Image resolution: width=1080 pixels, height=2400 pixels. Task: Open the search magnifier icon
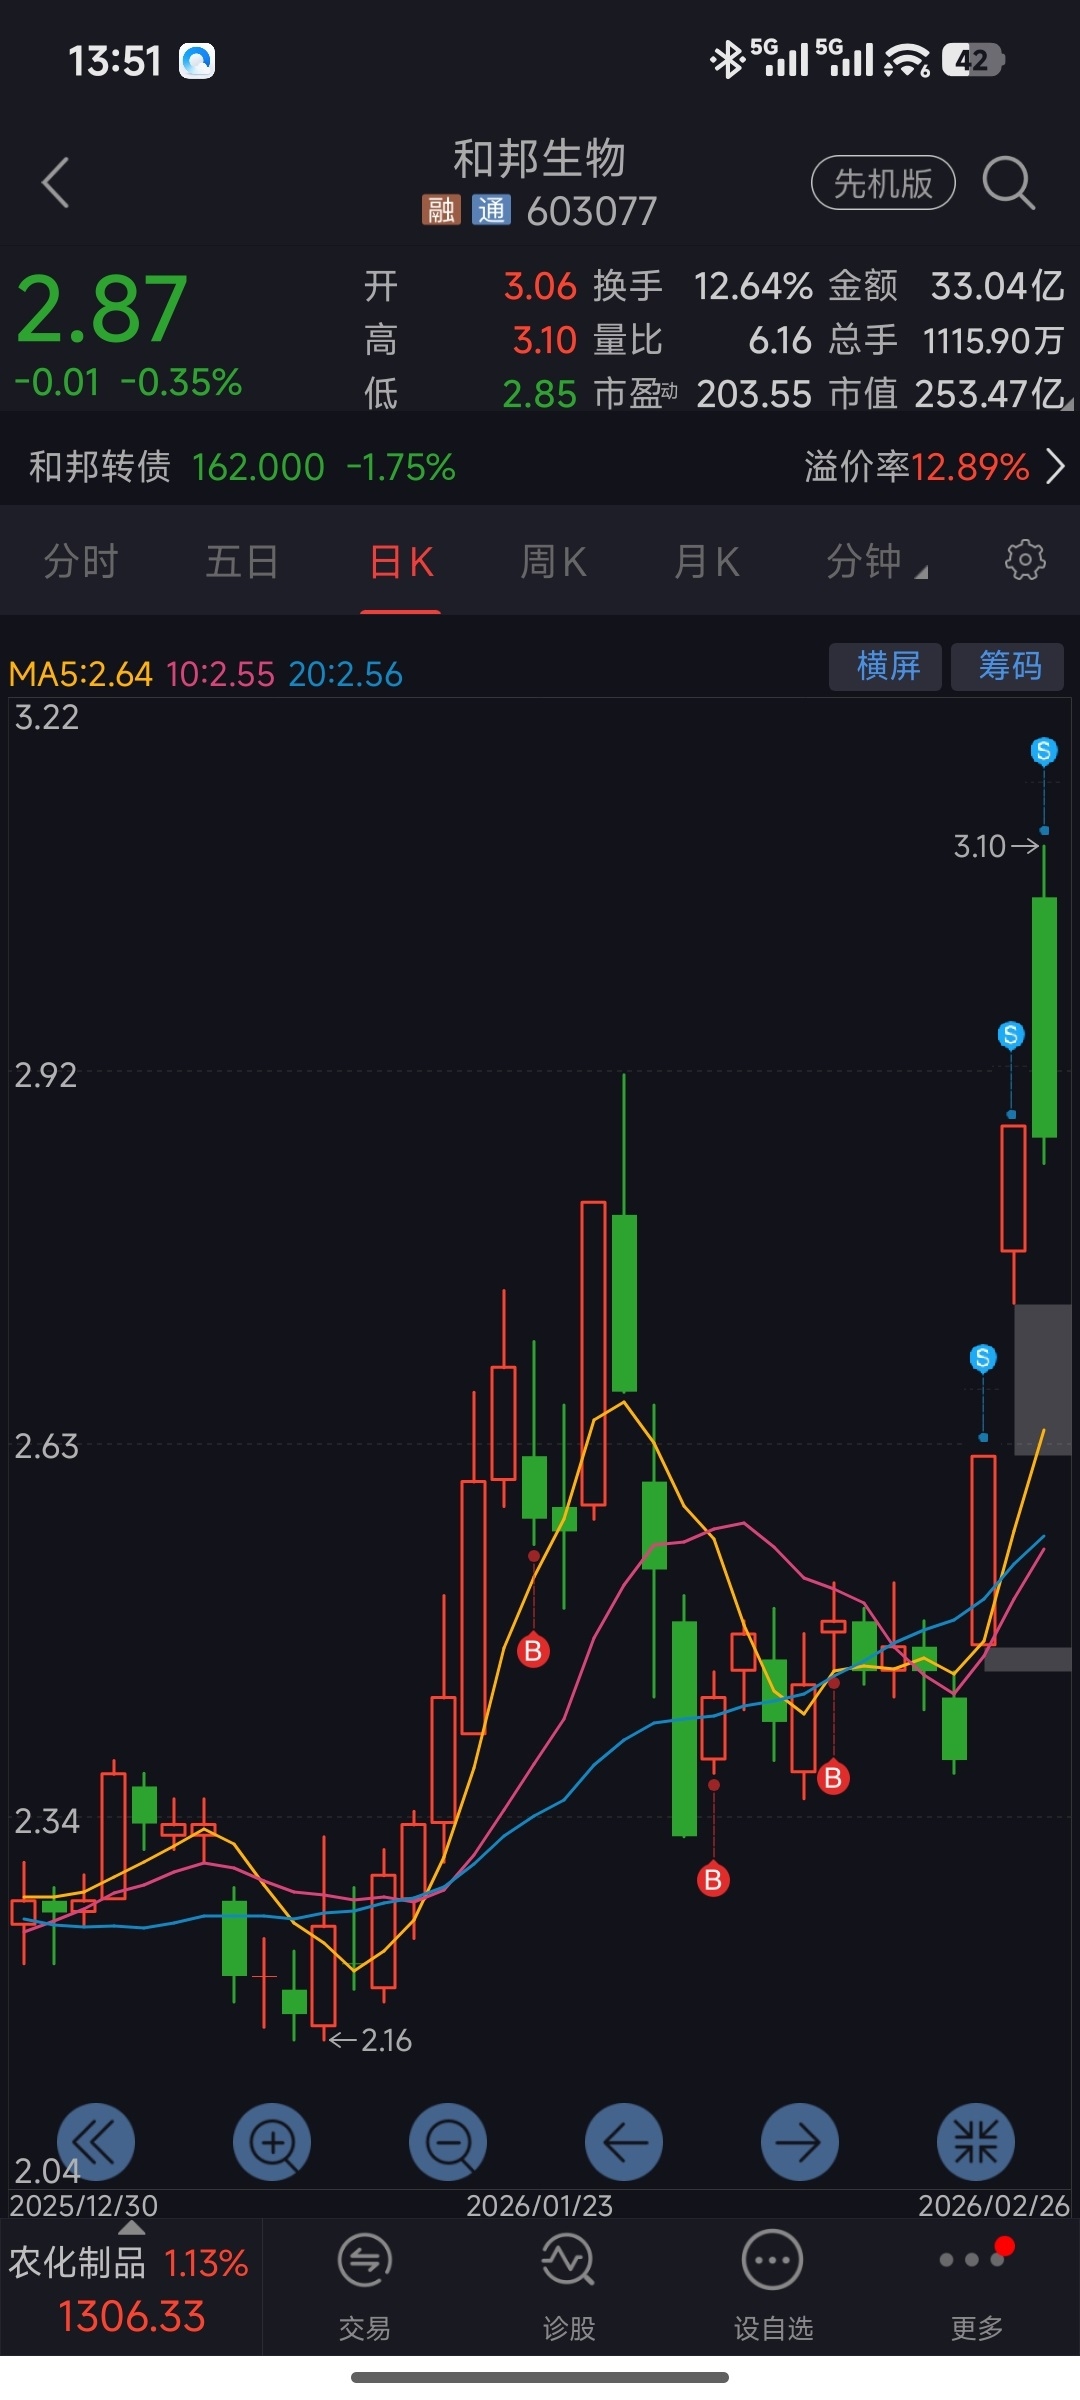point(1008,183)
